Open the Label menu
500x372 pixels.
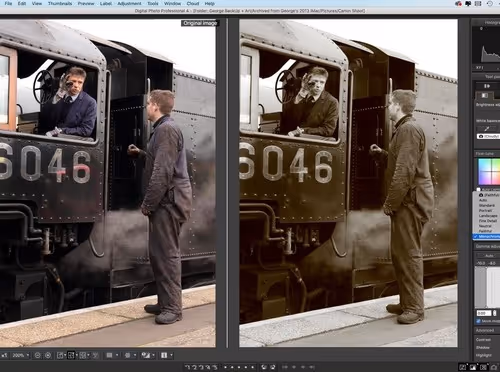[106, 3]
